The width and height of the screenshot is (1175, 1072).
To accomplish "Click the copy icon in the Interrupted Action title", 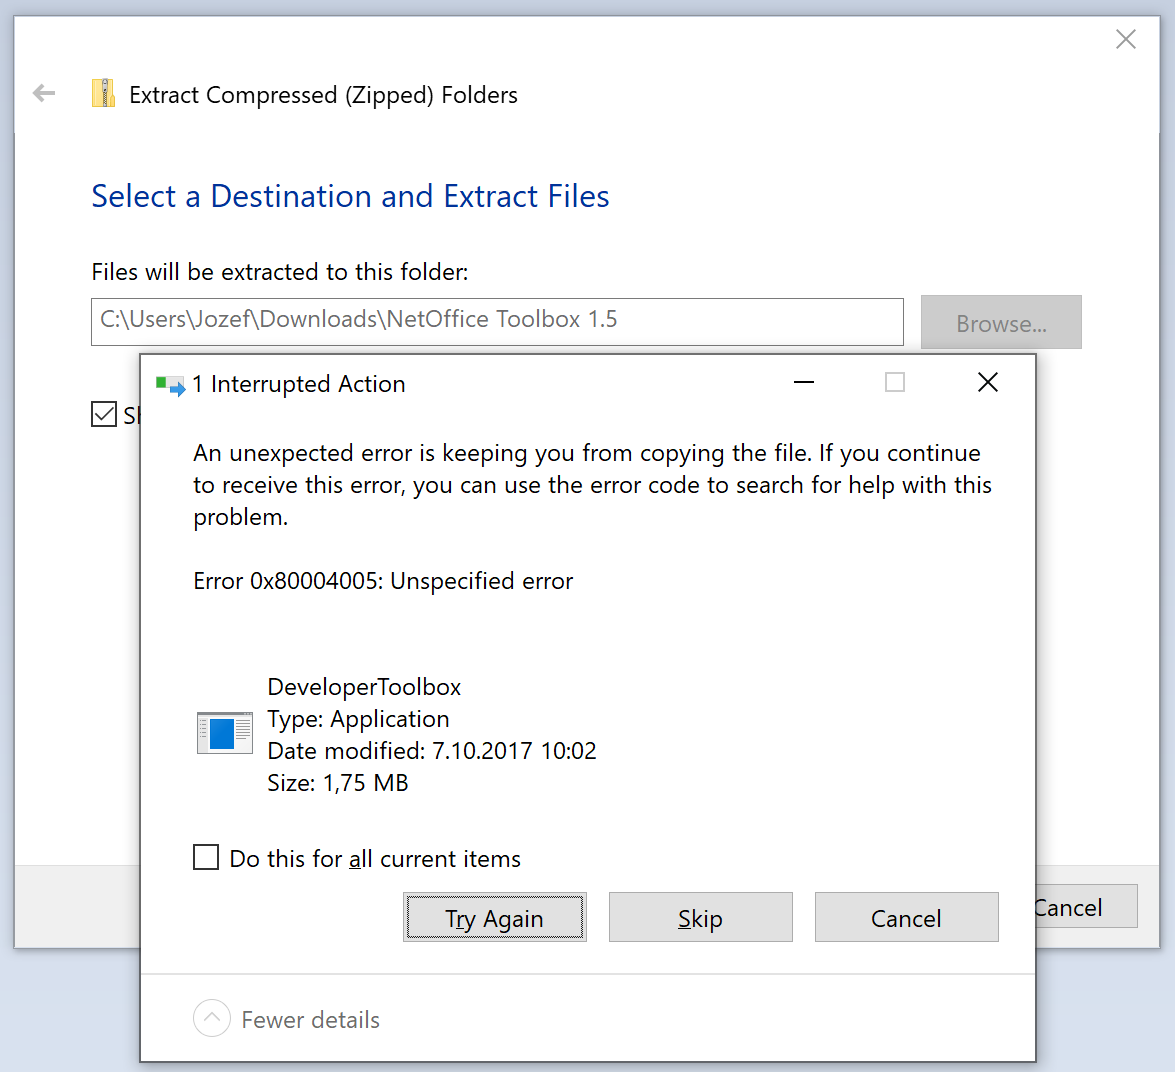I will (170, 385).
